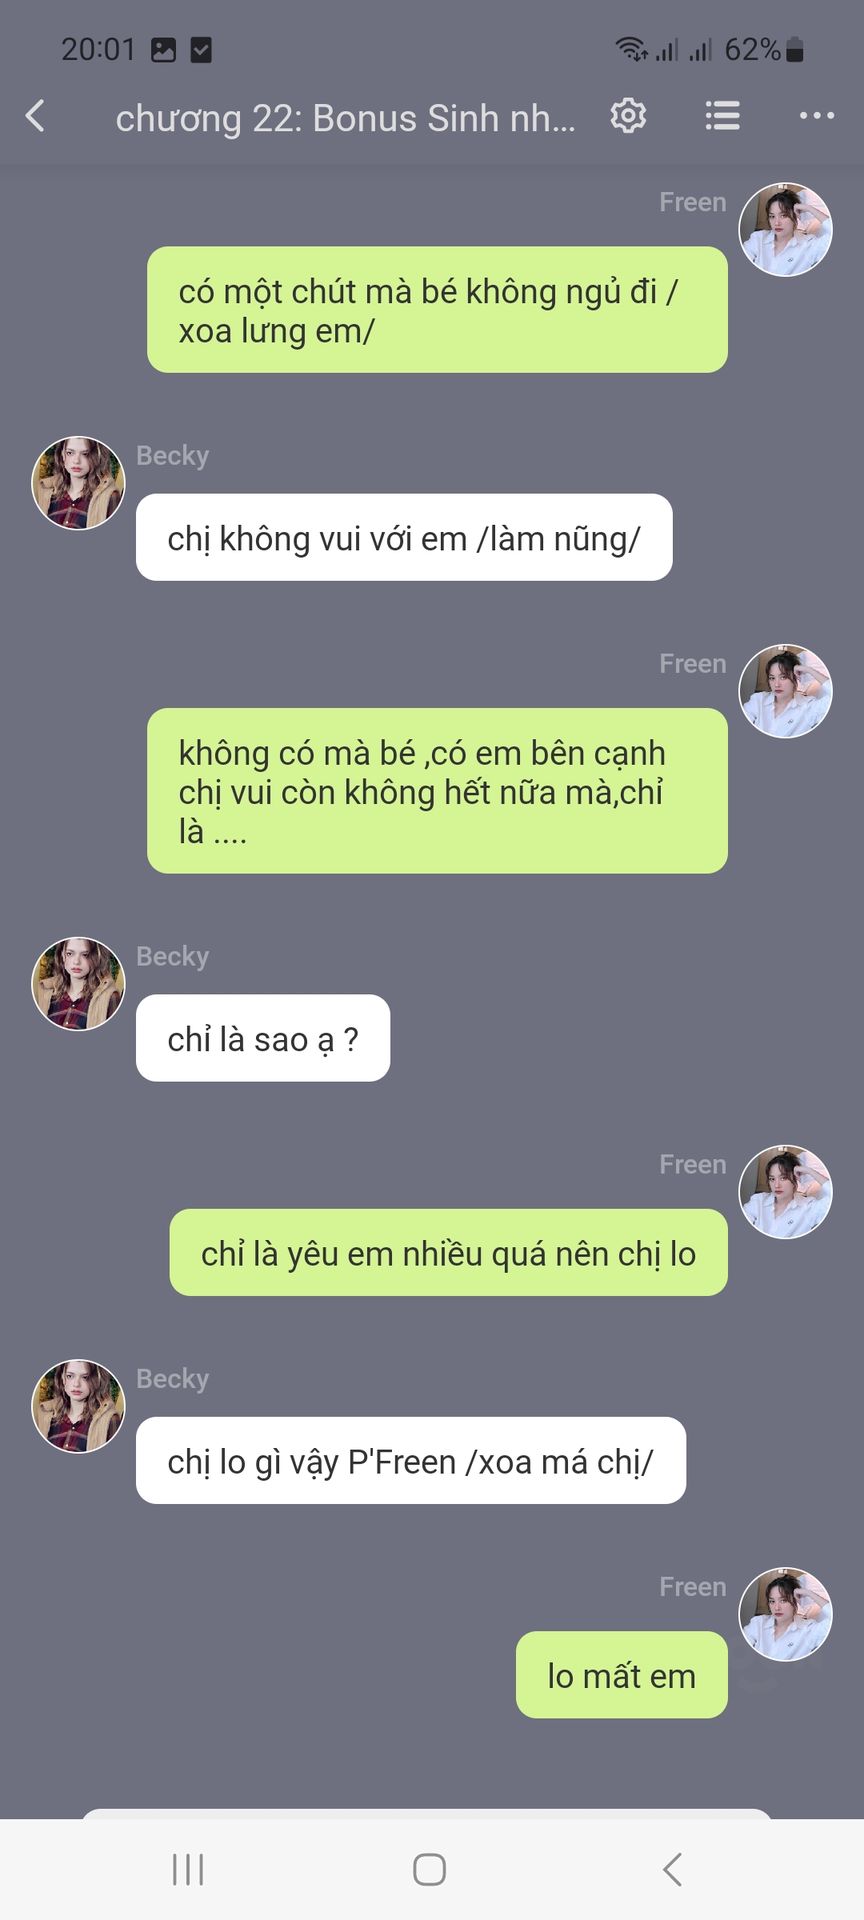Tap Android home button
Image resolution: width=864 pixels, height=1920 pixels.
[430, 1869]
